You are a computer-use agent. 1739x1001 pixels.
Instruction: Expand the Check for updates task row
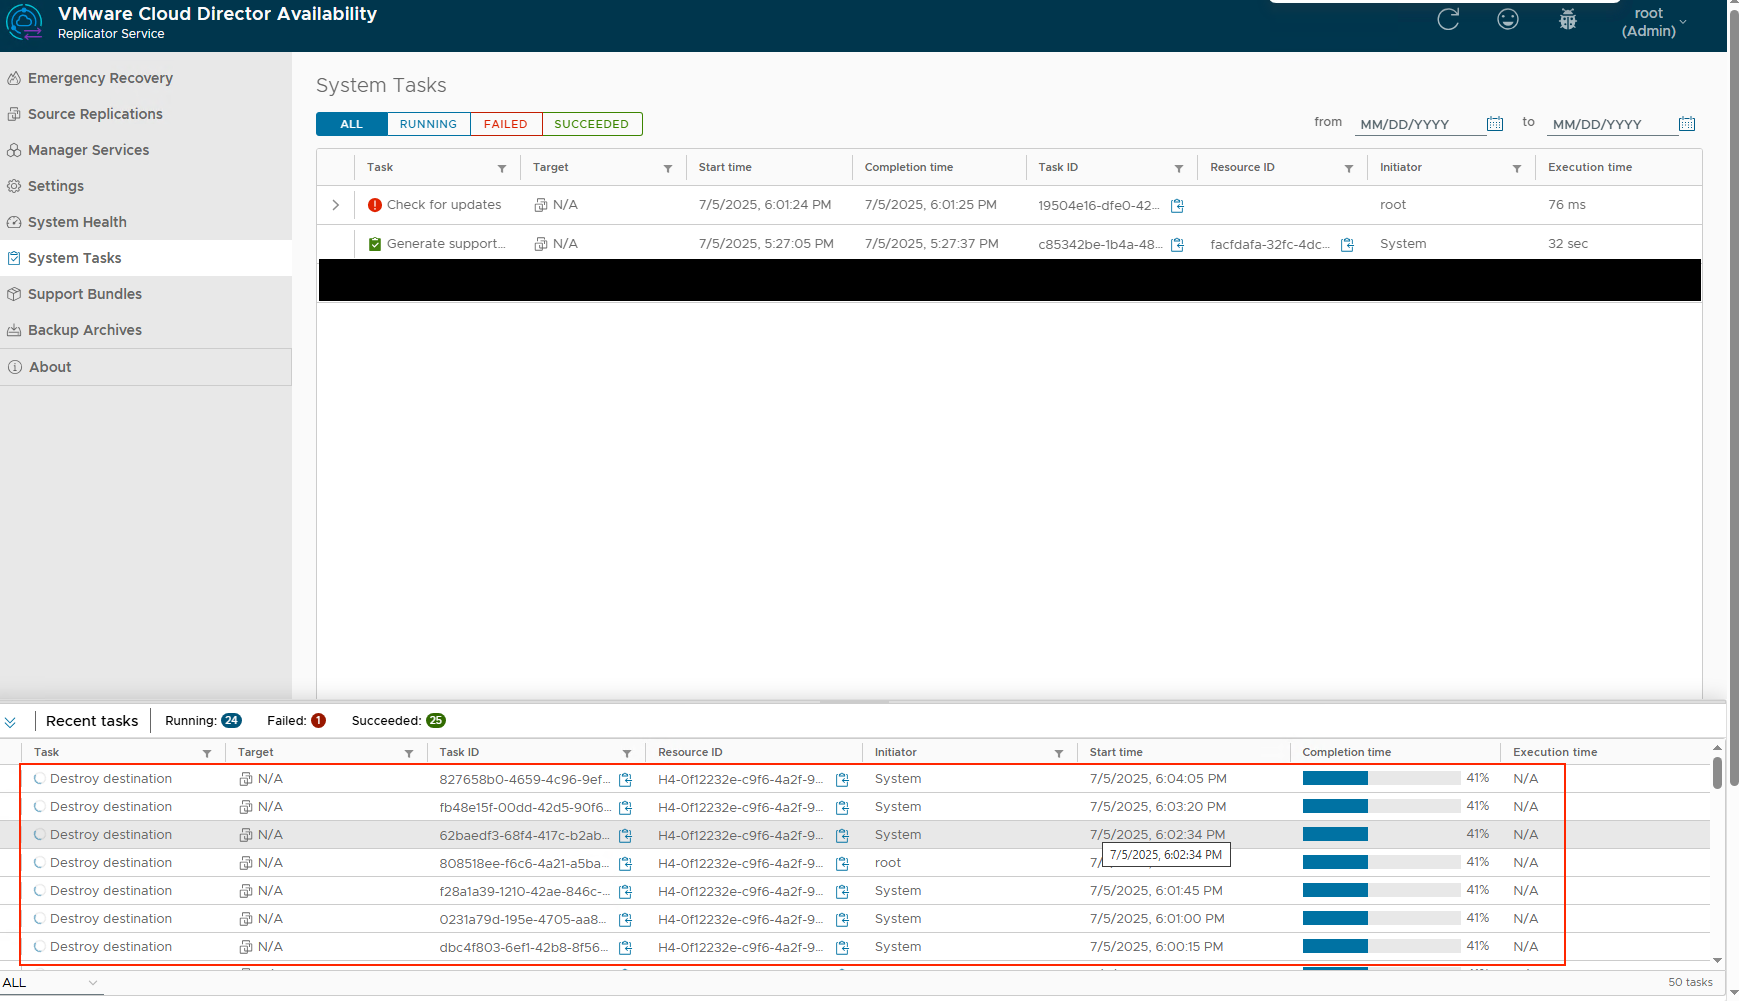[336, 205]
